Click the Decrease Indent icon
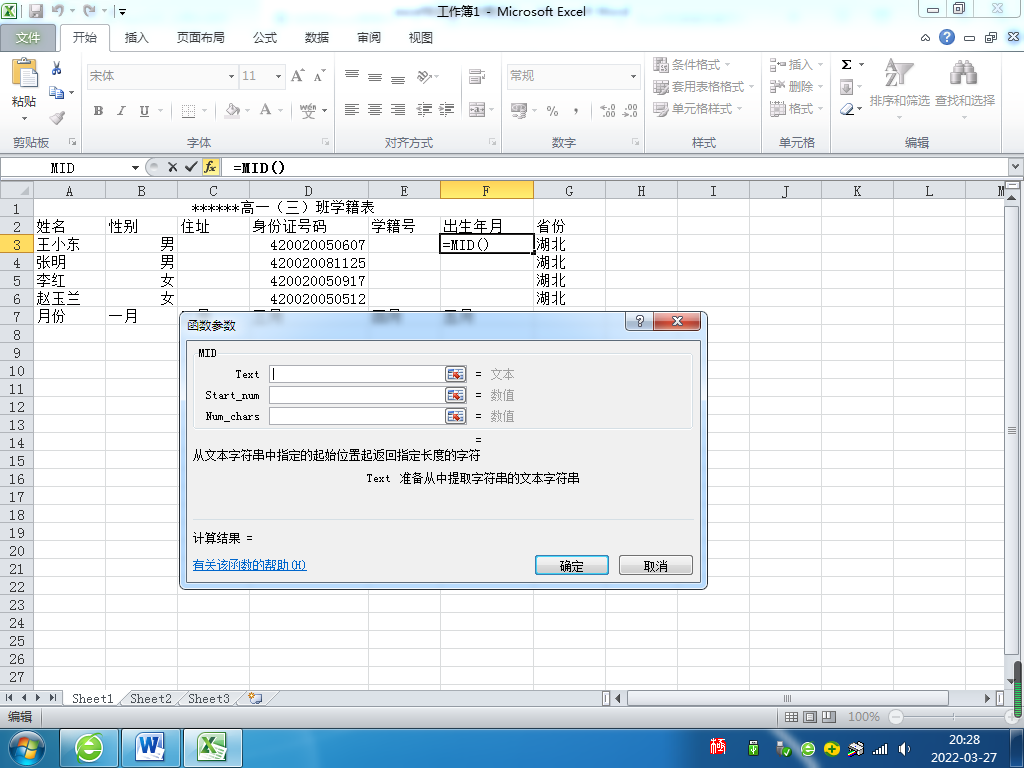 pos(424,110)
